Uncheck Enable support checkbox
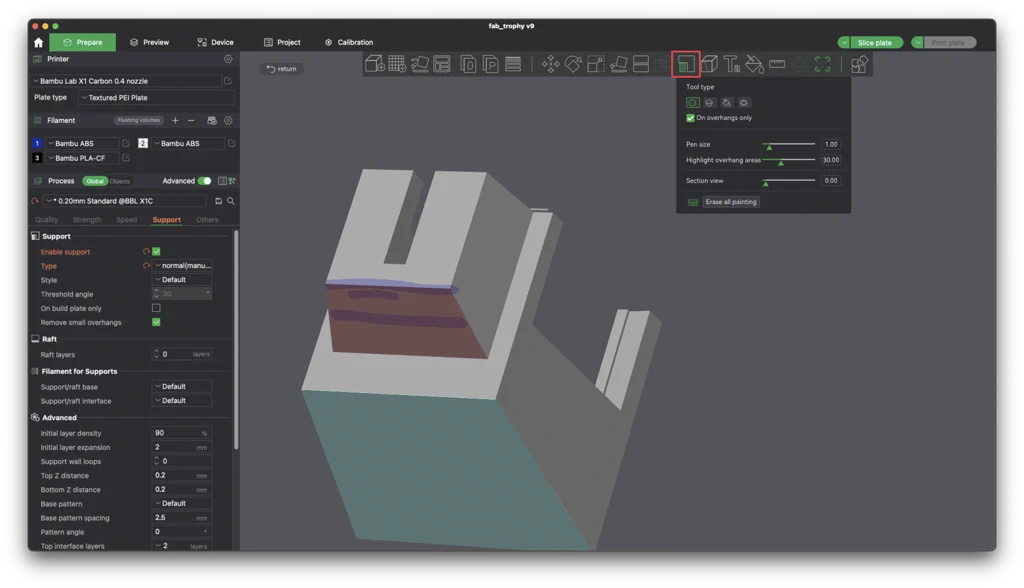The width and height of the screenshot is (1024, 588). click(156, 252)
